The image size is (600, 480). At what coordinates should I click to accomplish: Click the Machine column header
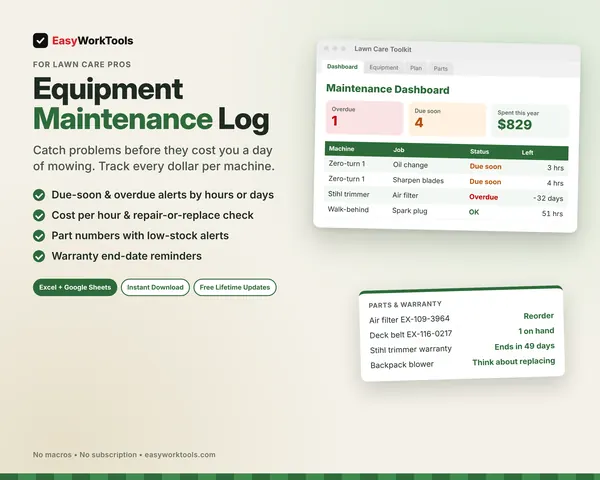click(x=341, y=149)
